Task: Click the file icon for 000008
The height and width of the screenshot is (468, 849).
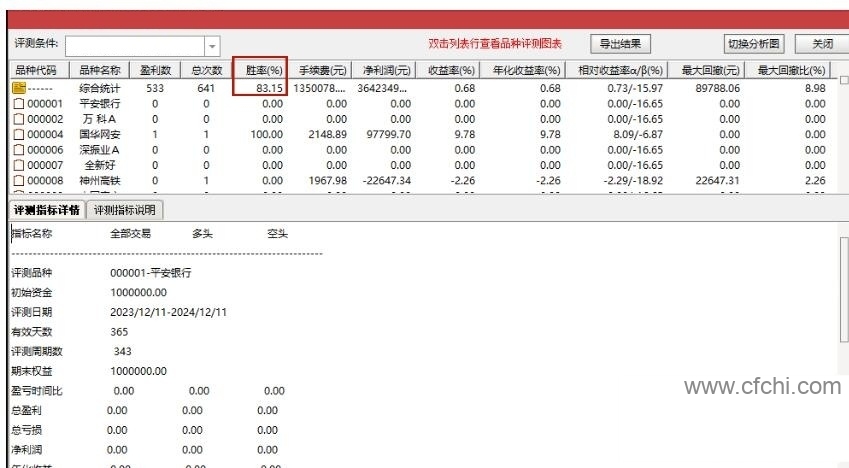Action: click(x=19, y=180)
